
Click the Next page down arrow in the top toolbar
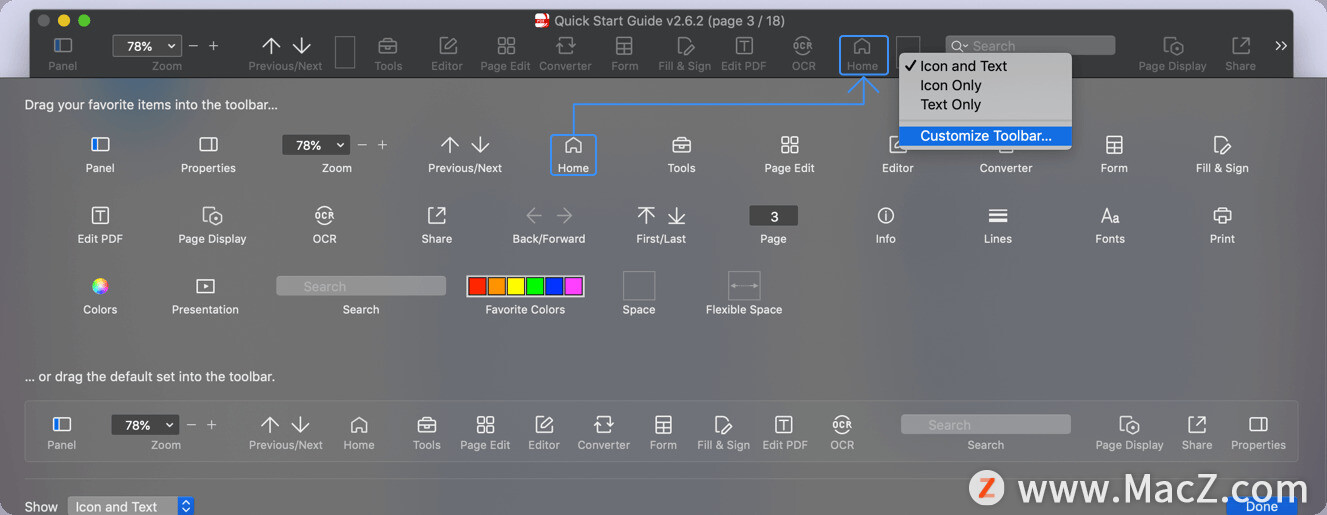click(x=302, y=46)
